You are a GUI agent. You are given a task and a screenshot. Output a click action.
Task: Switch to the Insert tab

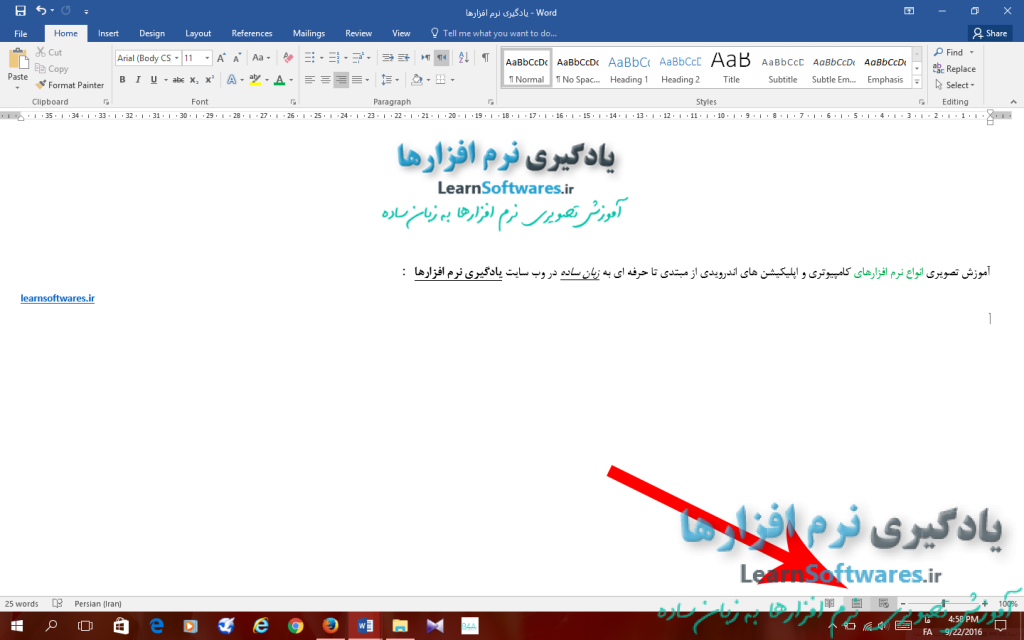(108, 33)
